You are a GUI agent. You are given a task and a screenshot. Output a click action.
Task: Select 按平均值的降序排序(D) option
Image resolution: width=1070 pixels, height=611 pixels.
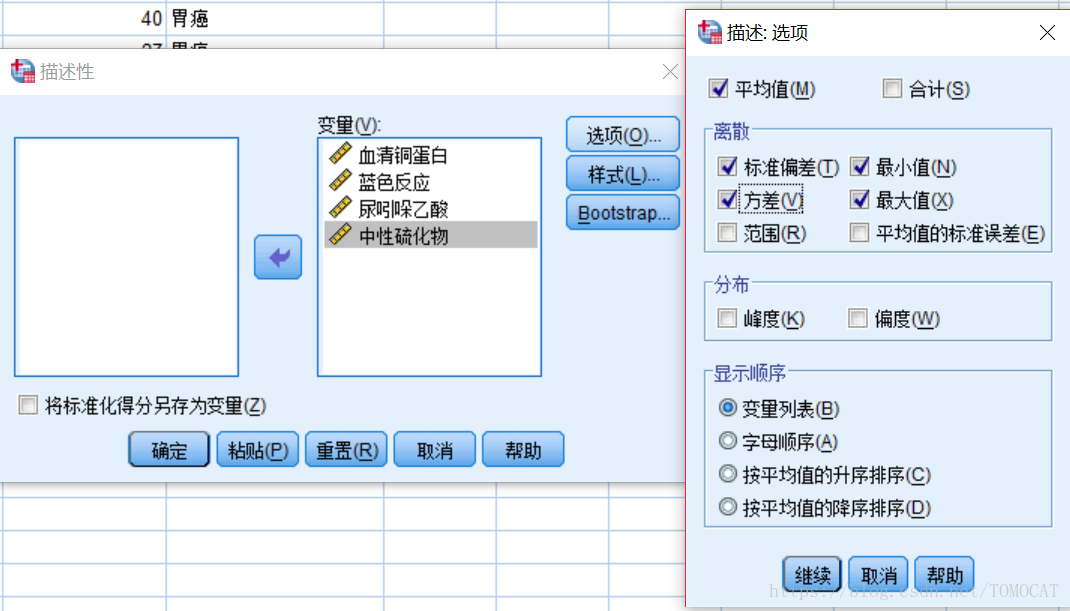click(727, 507)
